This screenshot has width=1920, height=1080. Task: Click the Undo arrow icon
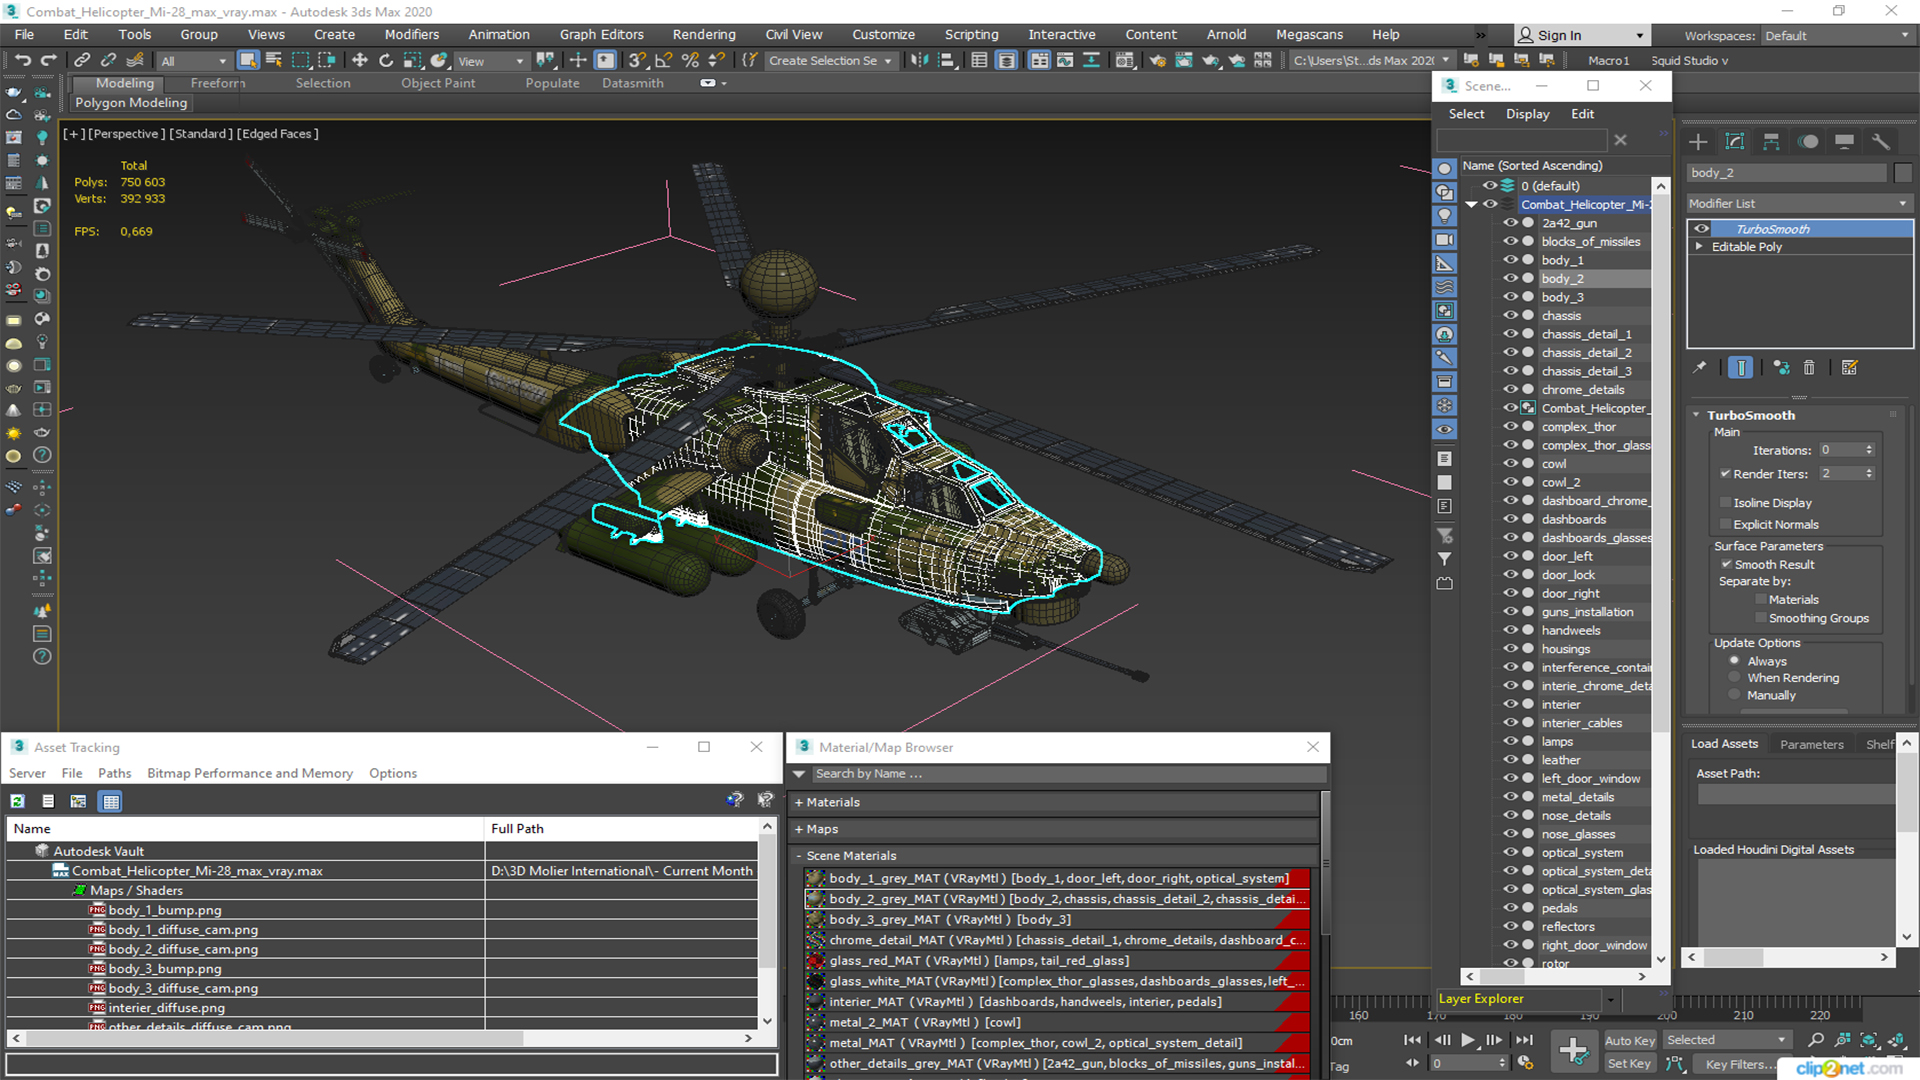(22, 61)
